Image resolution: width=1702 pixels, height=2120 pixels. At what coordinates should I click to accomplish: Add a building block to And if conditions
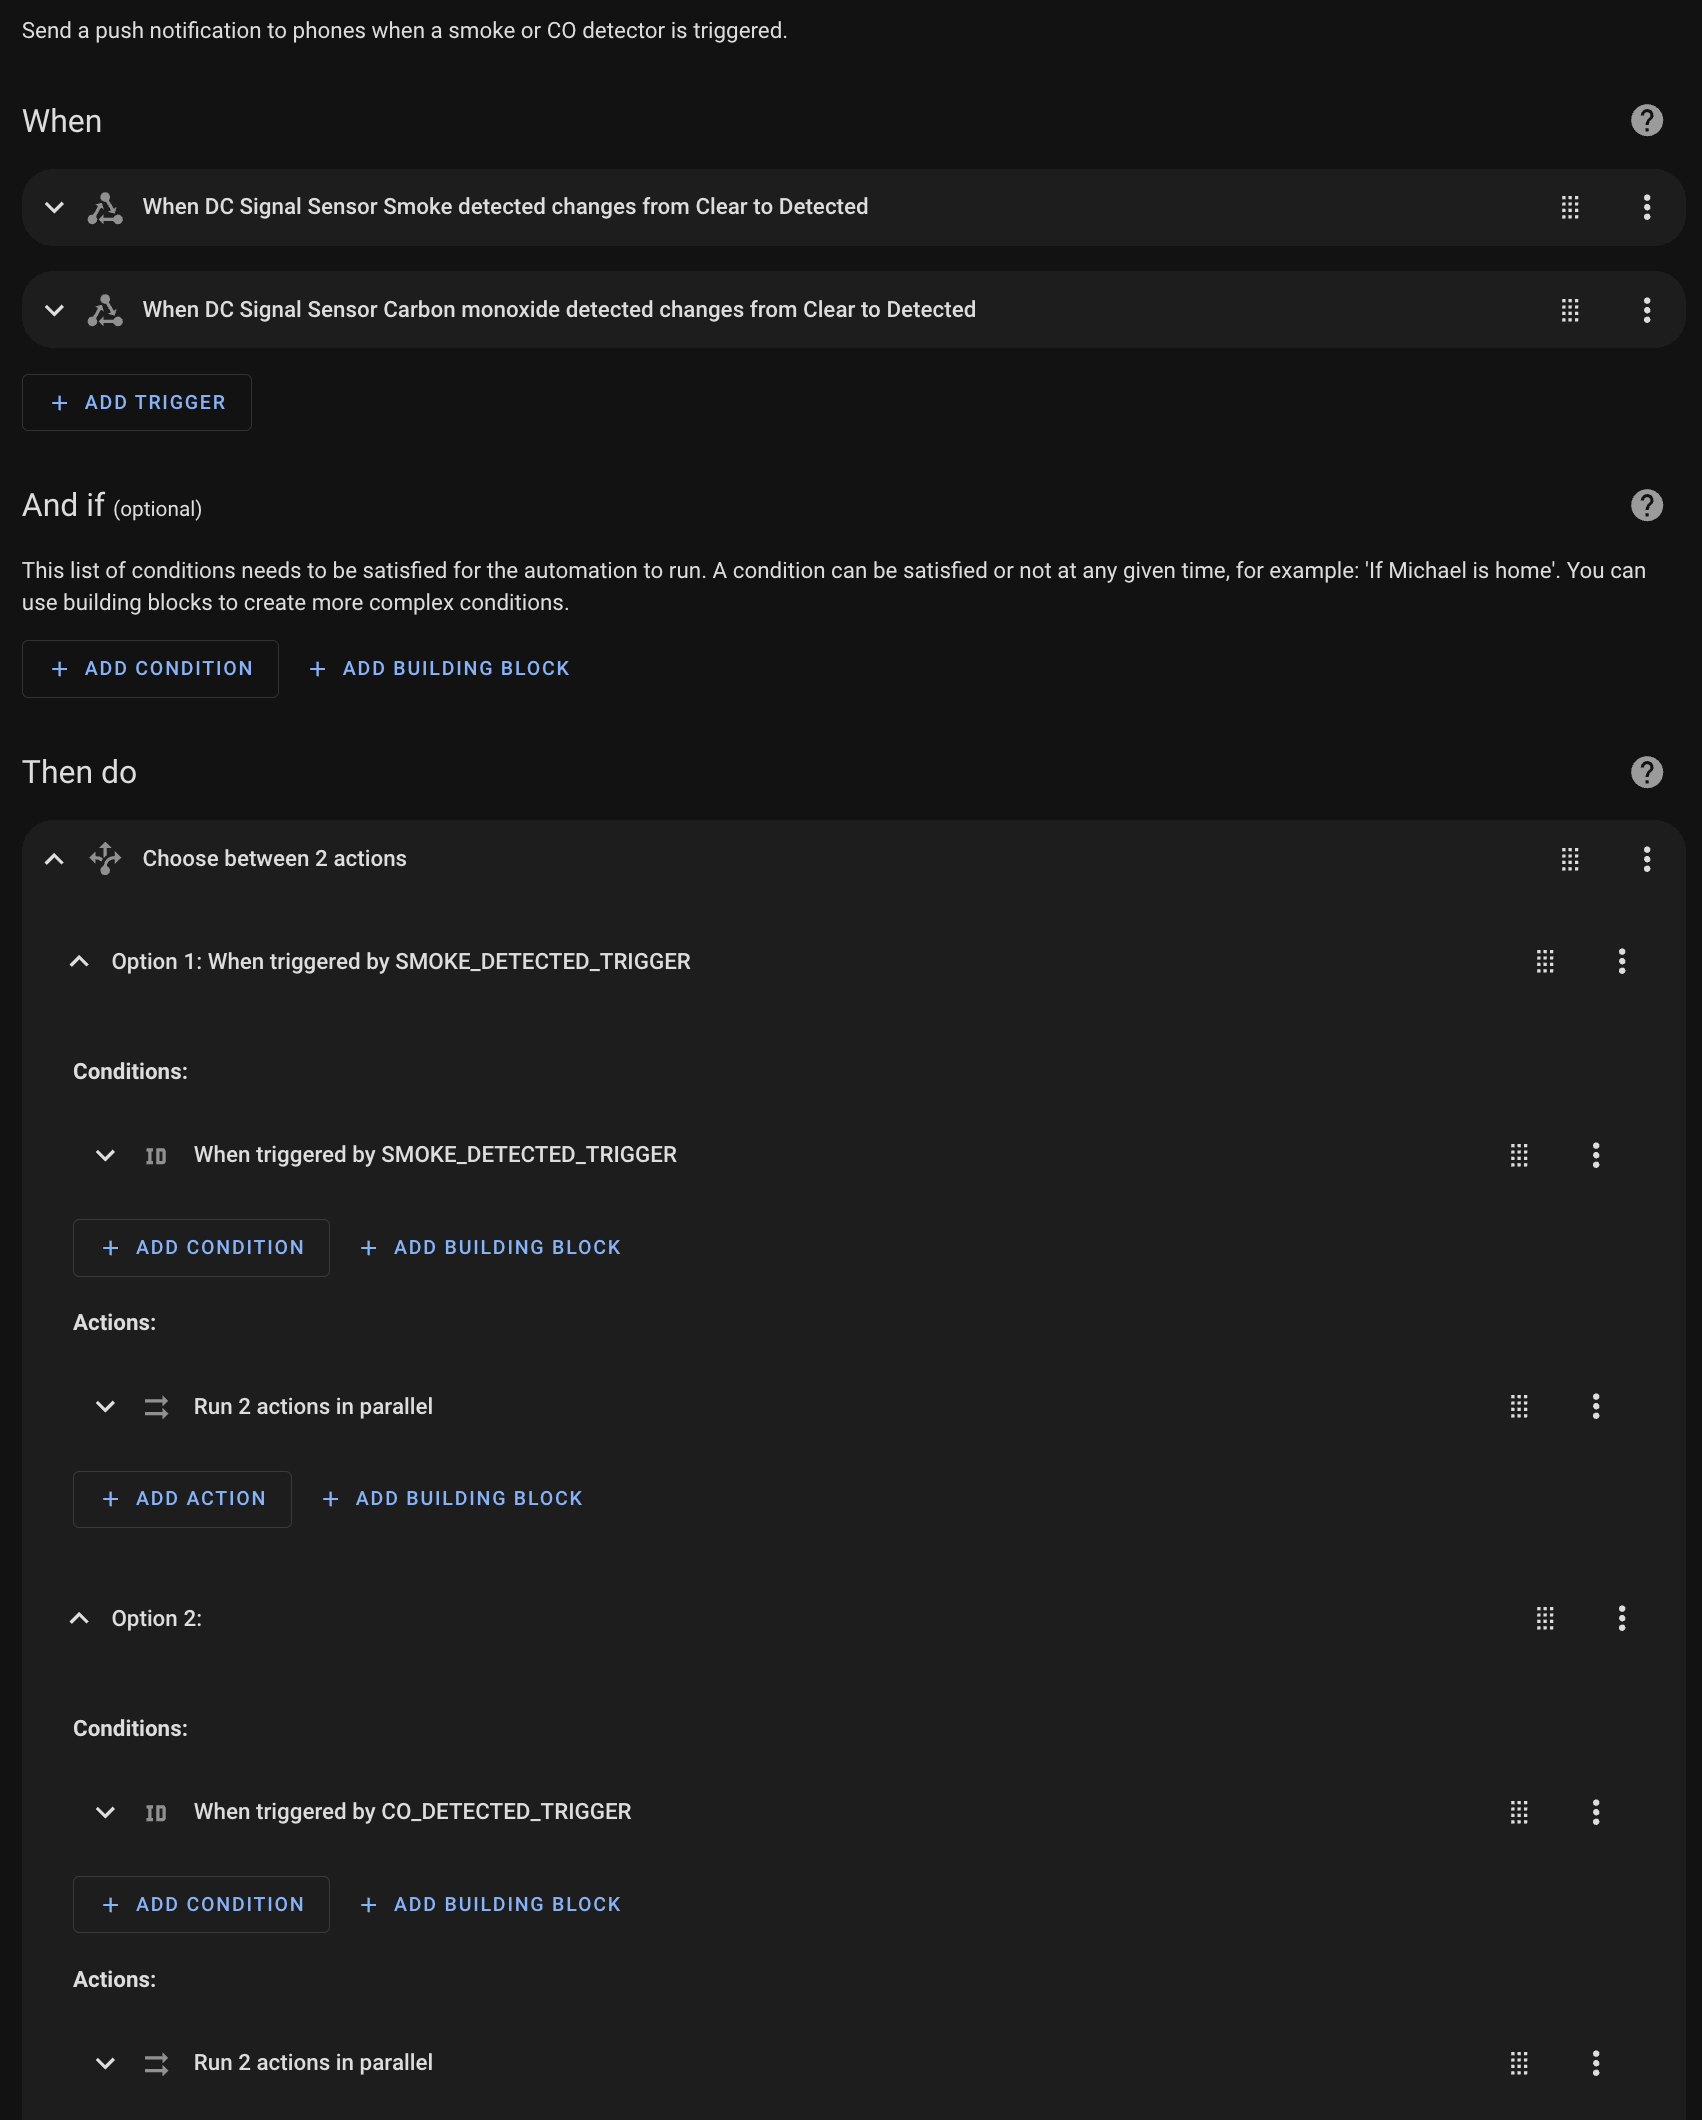440,669
